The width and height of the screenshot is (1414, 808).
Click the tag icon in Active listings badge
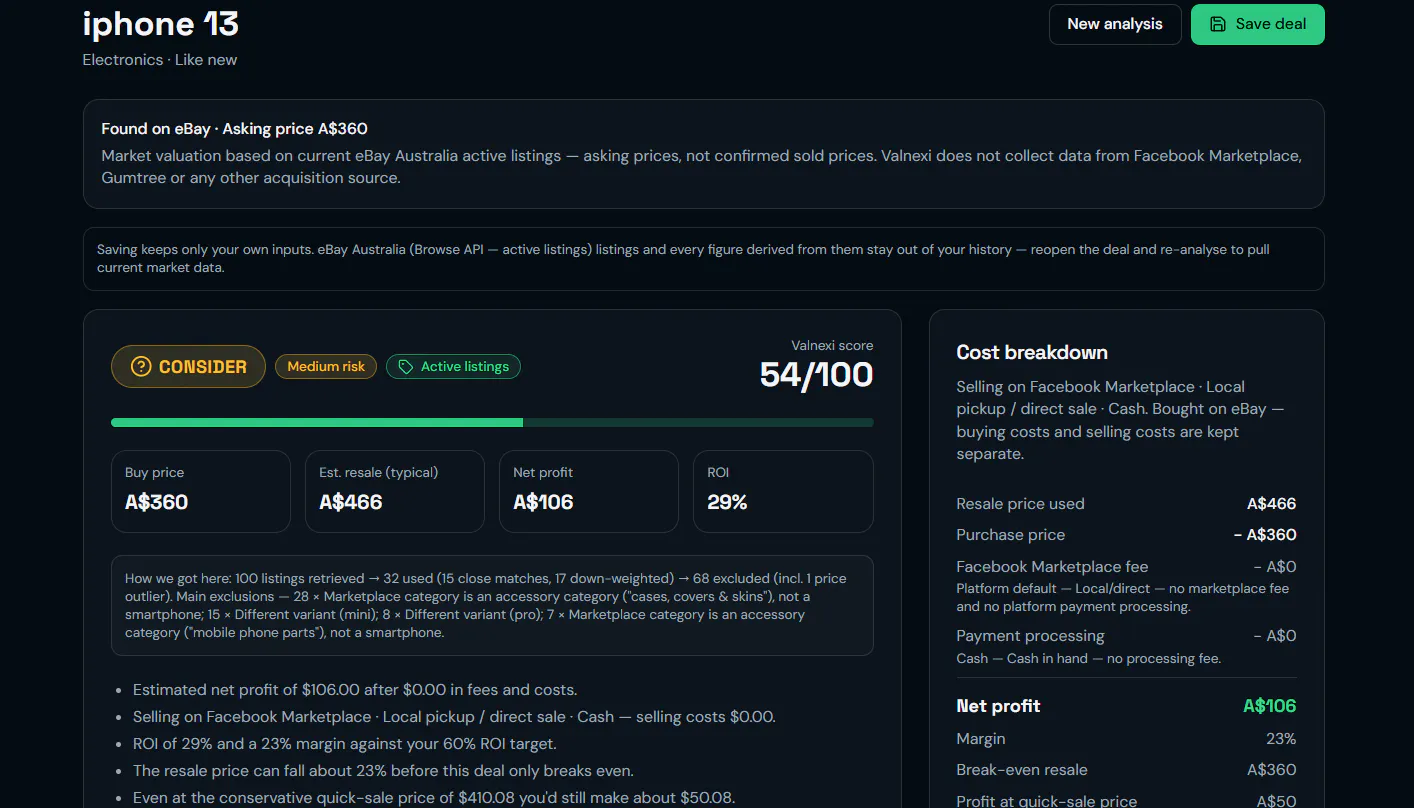pyautogui.click(x=405, y=367)
